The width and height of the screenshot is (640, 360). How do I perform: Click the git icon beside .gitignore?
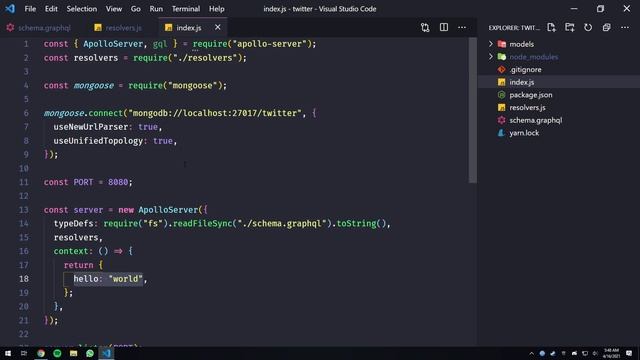pyautogui.click(x=502, y=69)
